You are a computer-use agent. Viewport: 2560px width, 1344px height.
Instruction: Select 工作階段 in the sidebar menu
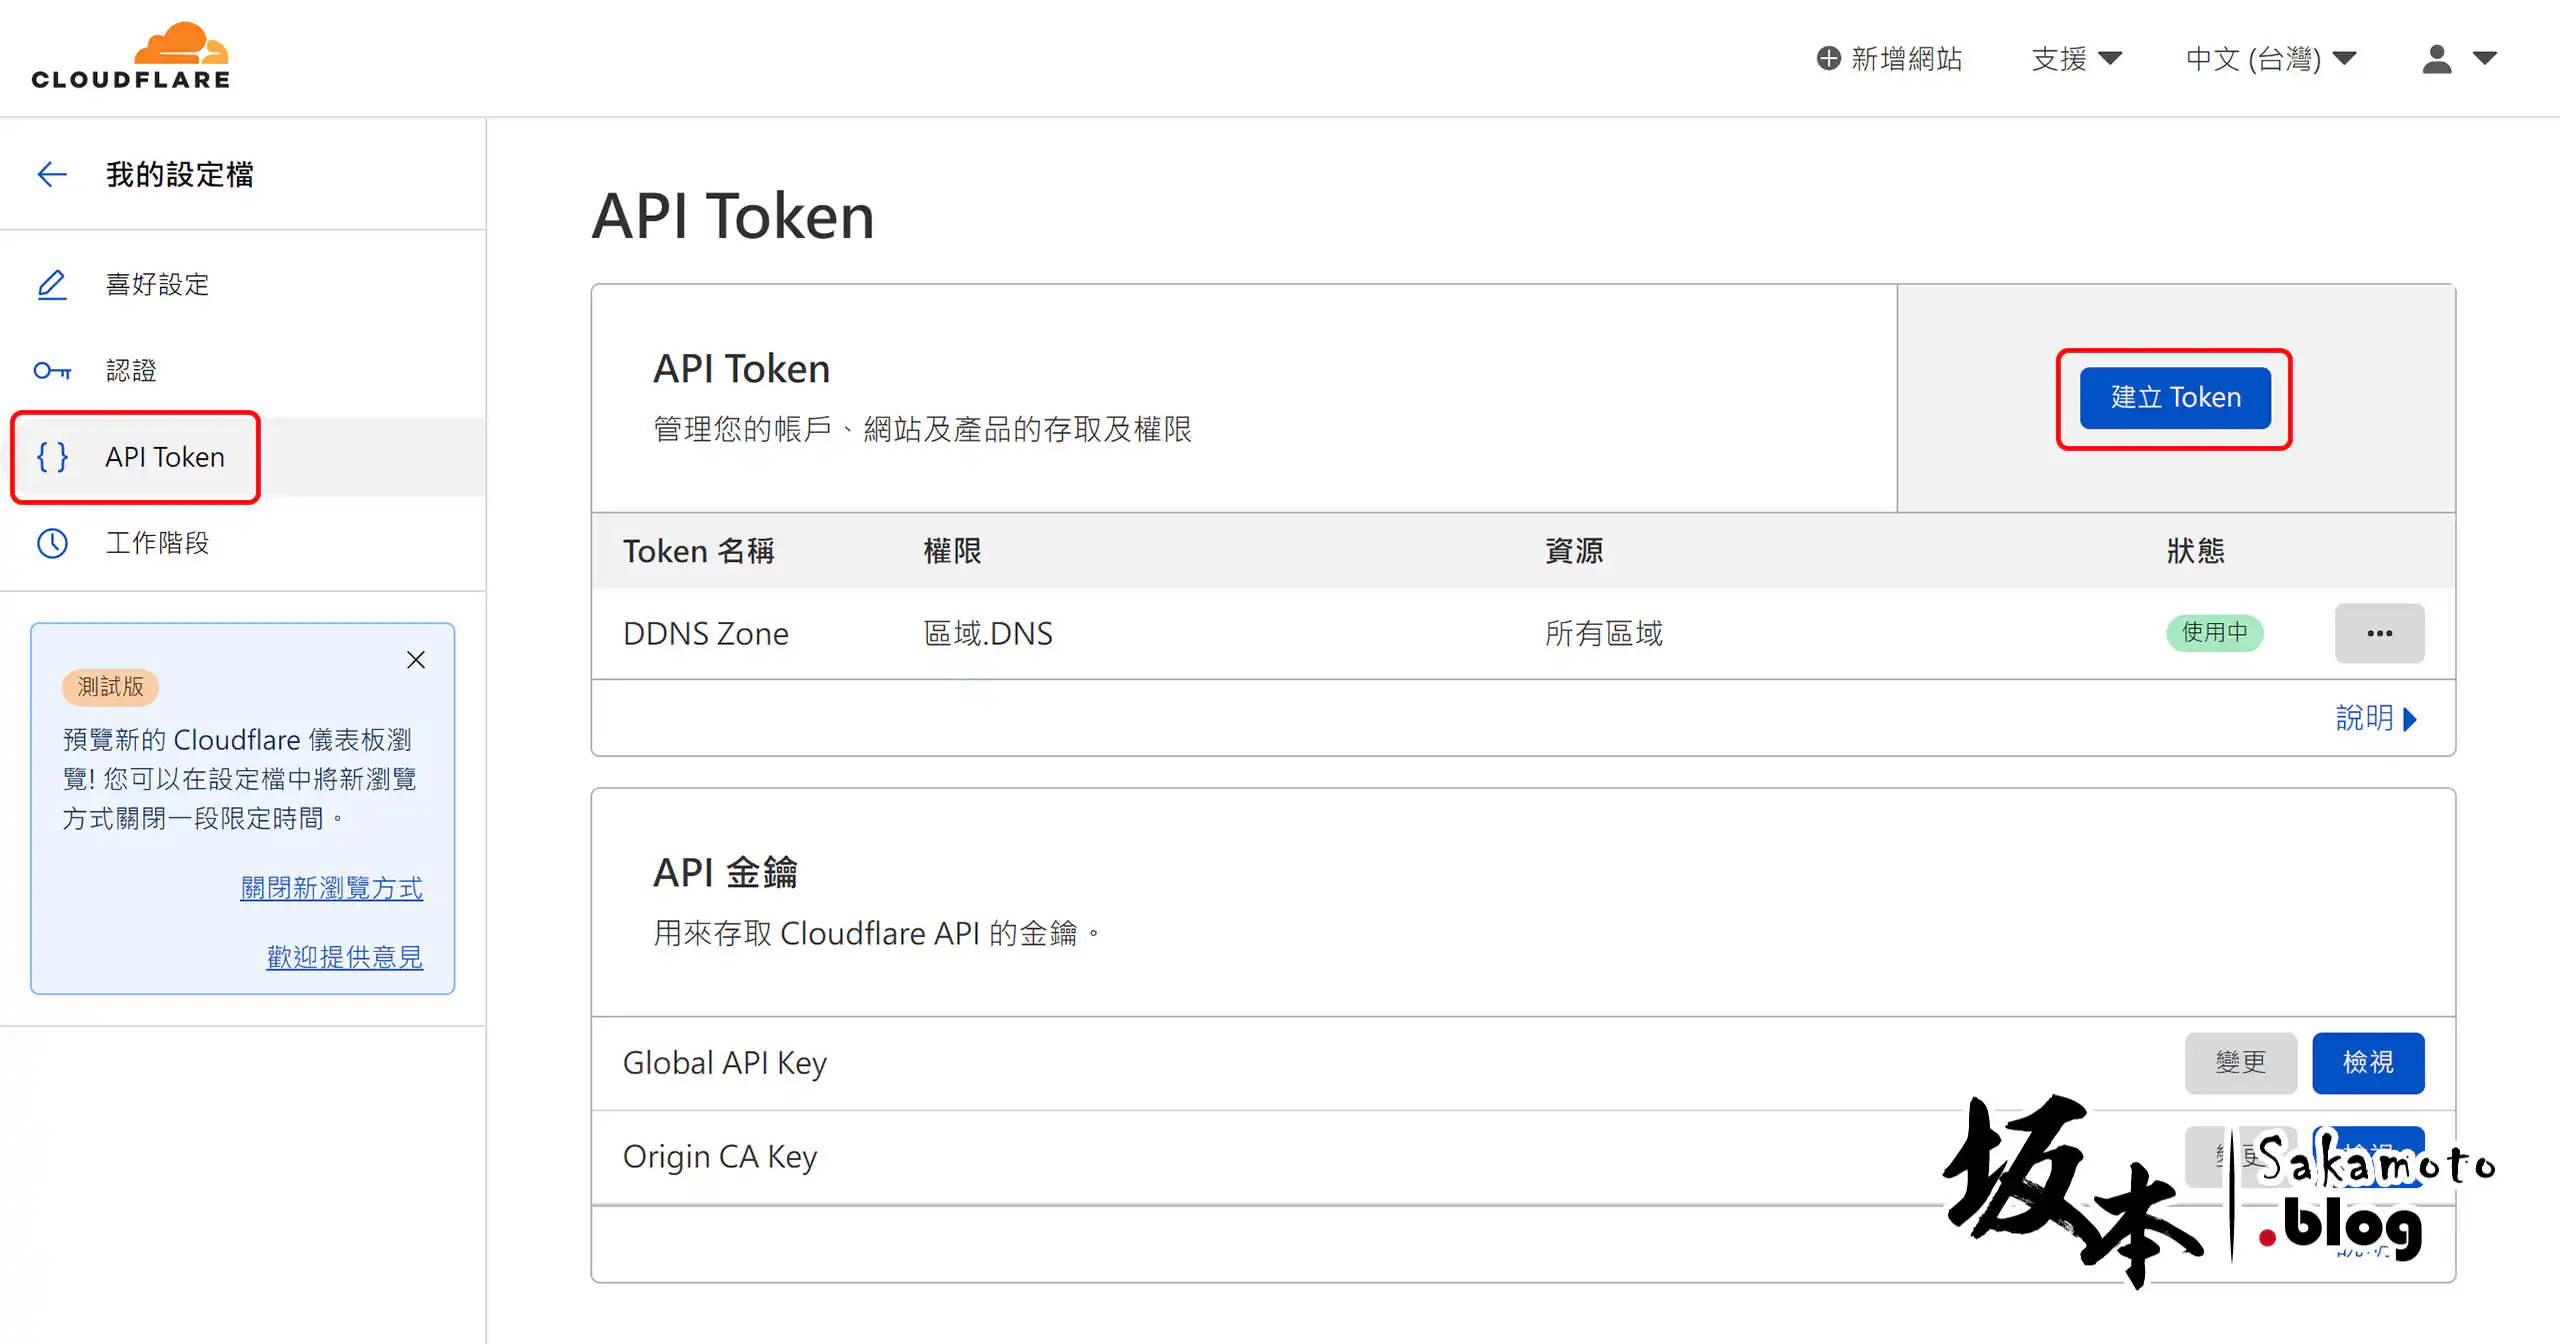(157, 543)
